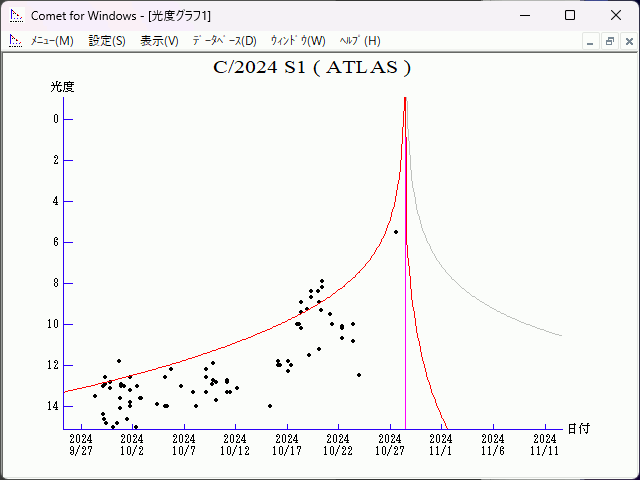Click the Comet for Windows title bar icon
640x480 pixels.
[x=15, y=16]
